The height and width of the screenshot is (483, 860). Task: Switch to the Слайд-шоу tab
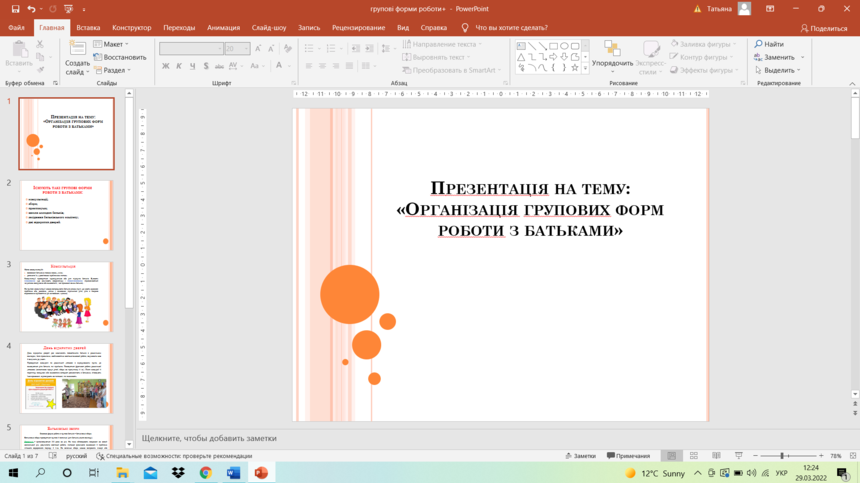[269, 27]
